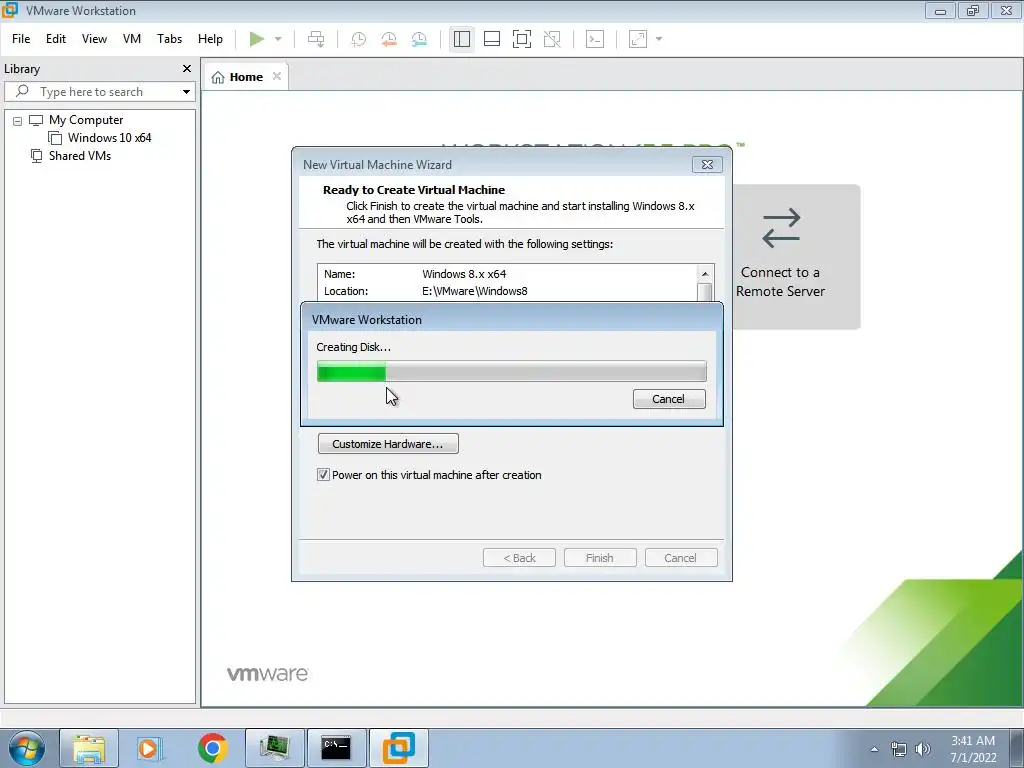Toggle the library sidebar view icon
Image resolution: width=1024 pixels, height=768 pixels.
(x=462, y=39)
